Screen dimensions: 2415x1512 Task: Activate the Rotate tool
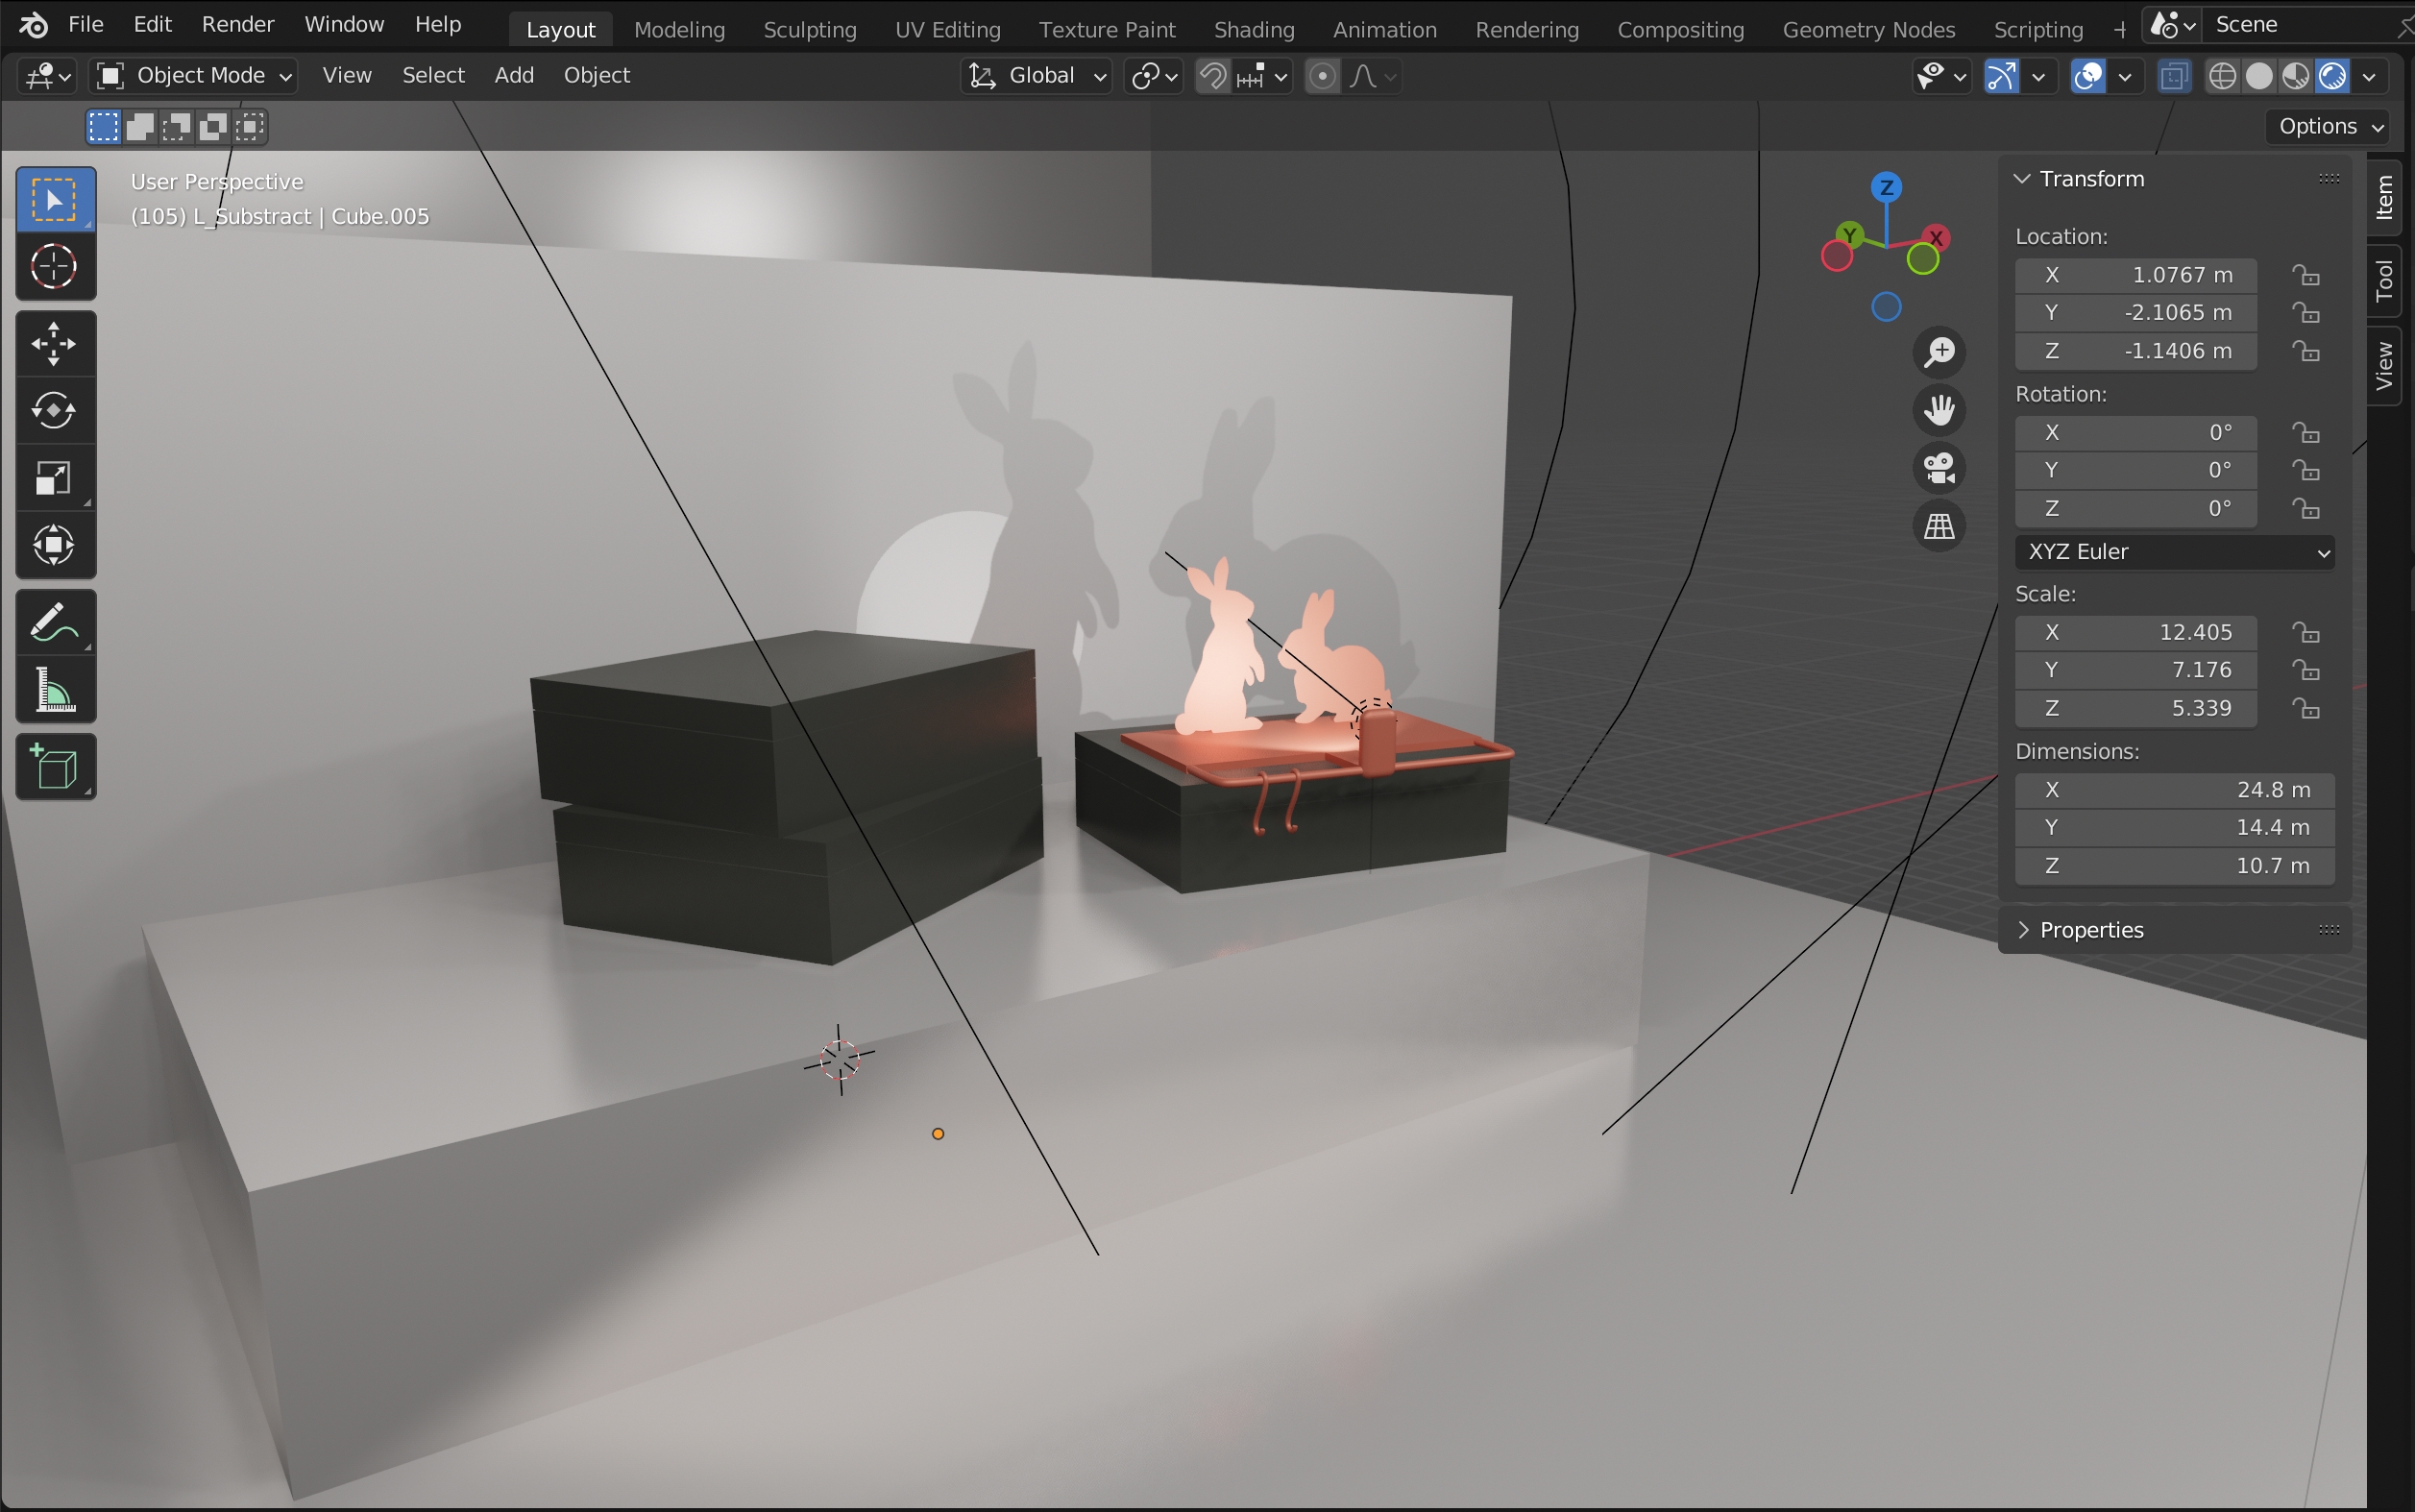coord(54,411)
